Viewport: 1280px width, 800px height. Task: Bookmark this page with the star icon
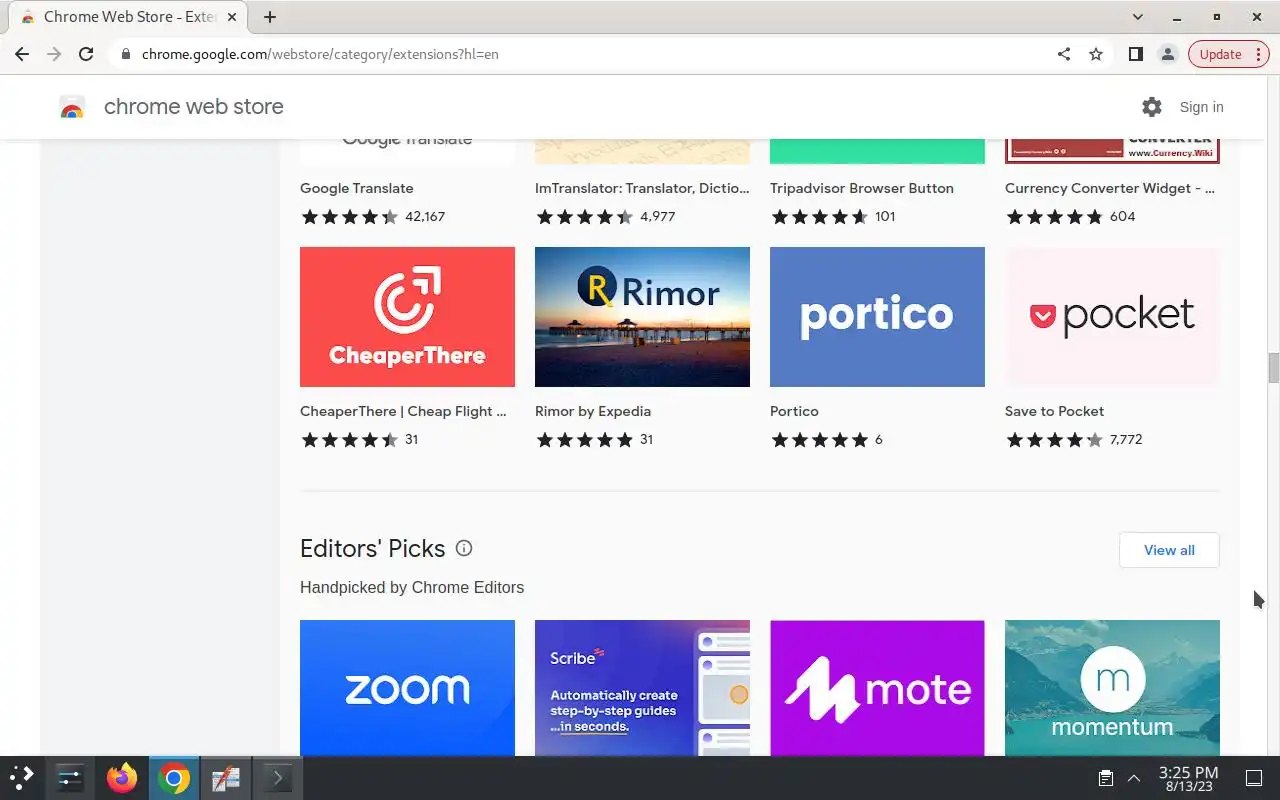(1096, 54)
